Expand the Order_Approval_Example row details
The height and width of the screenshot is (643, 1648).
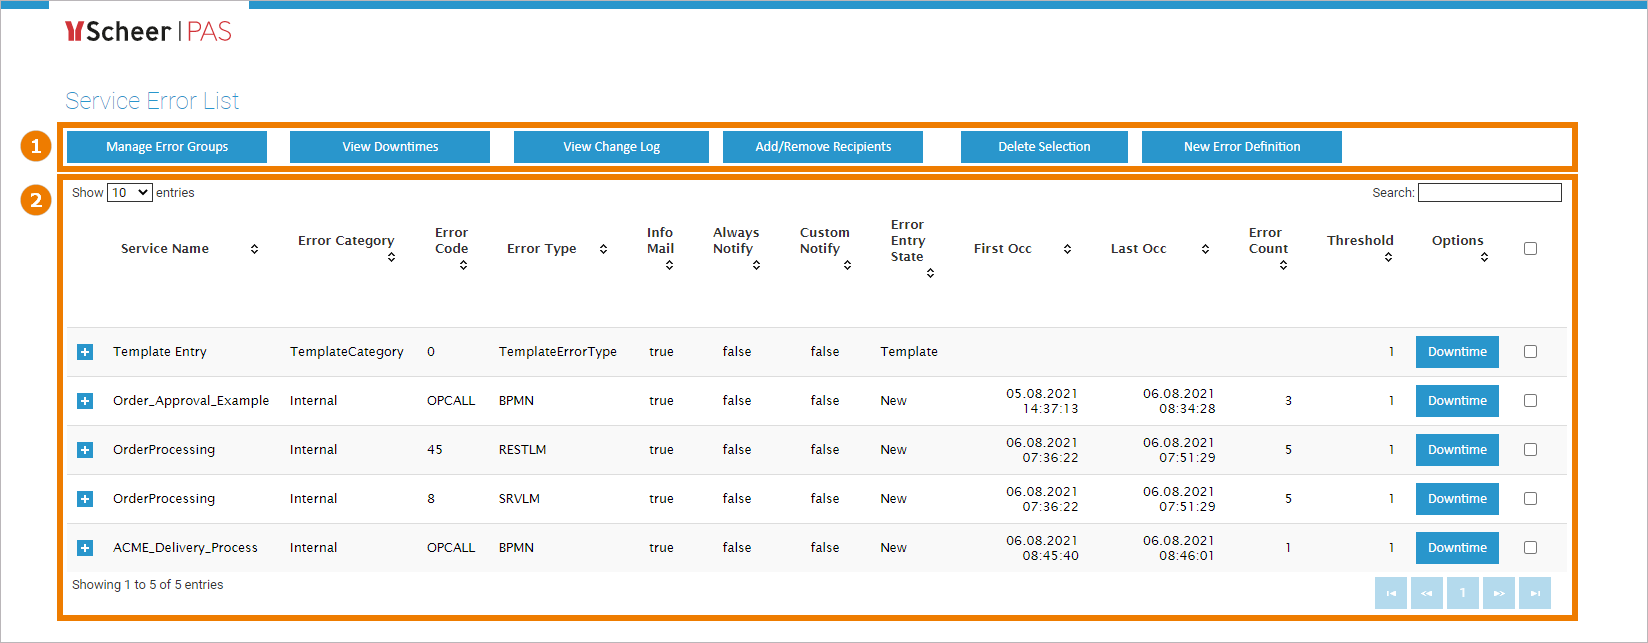tap(85, 401)
